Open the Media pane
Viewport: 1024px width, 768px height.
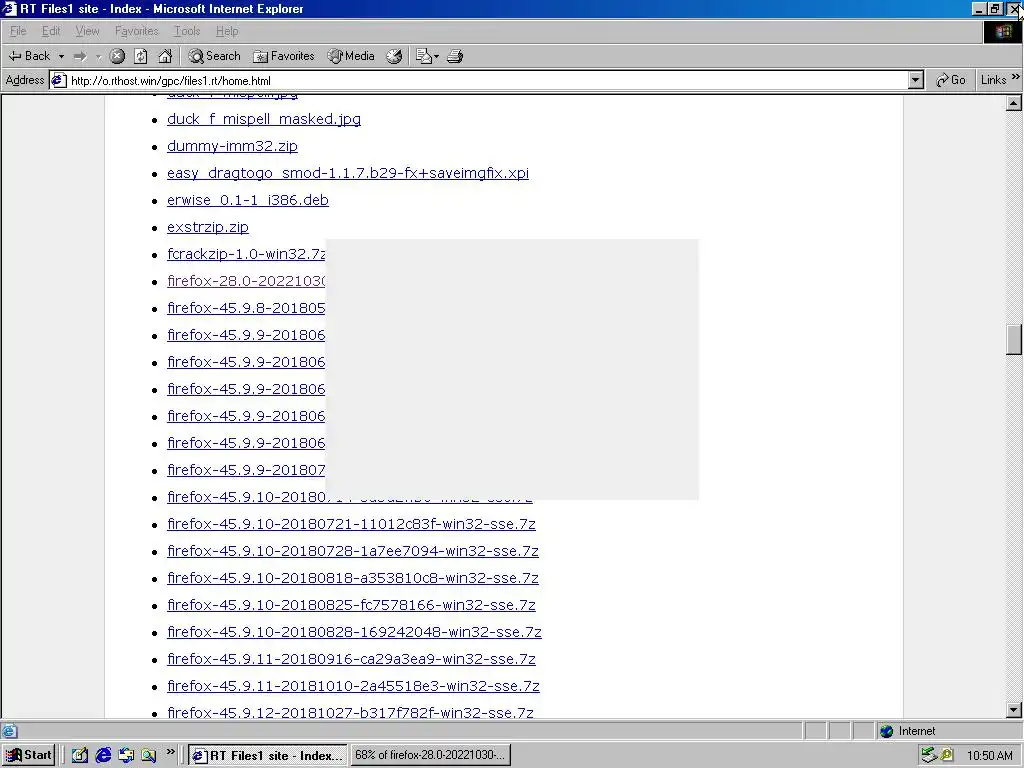tap(351, 56)
